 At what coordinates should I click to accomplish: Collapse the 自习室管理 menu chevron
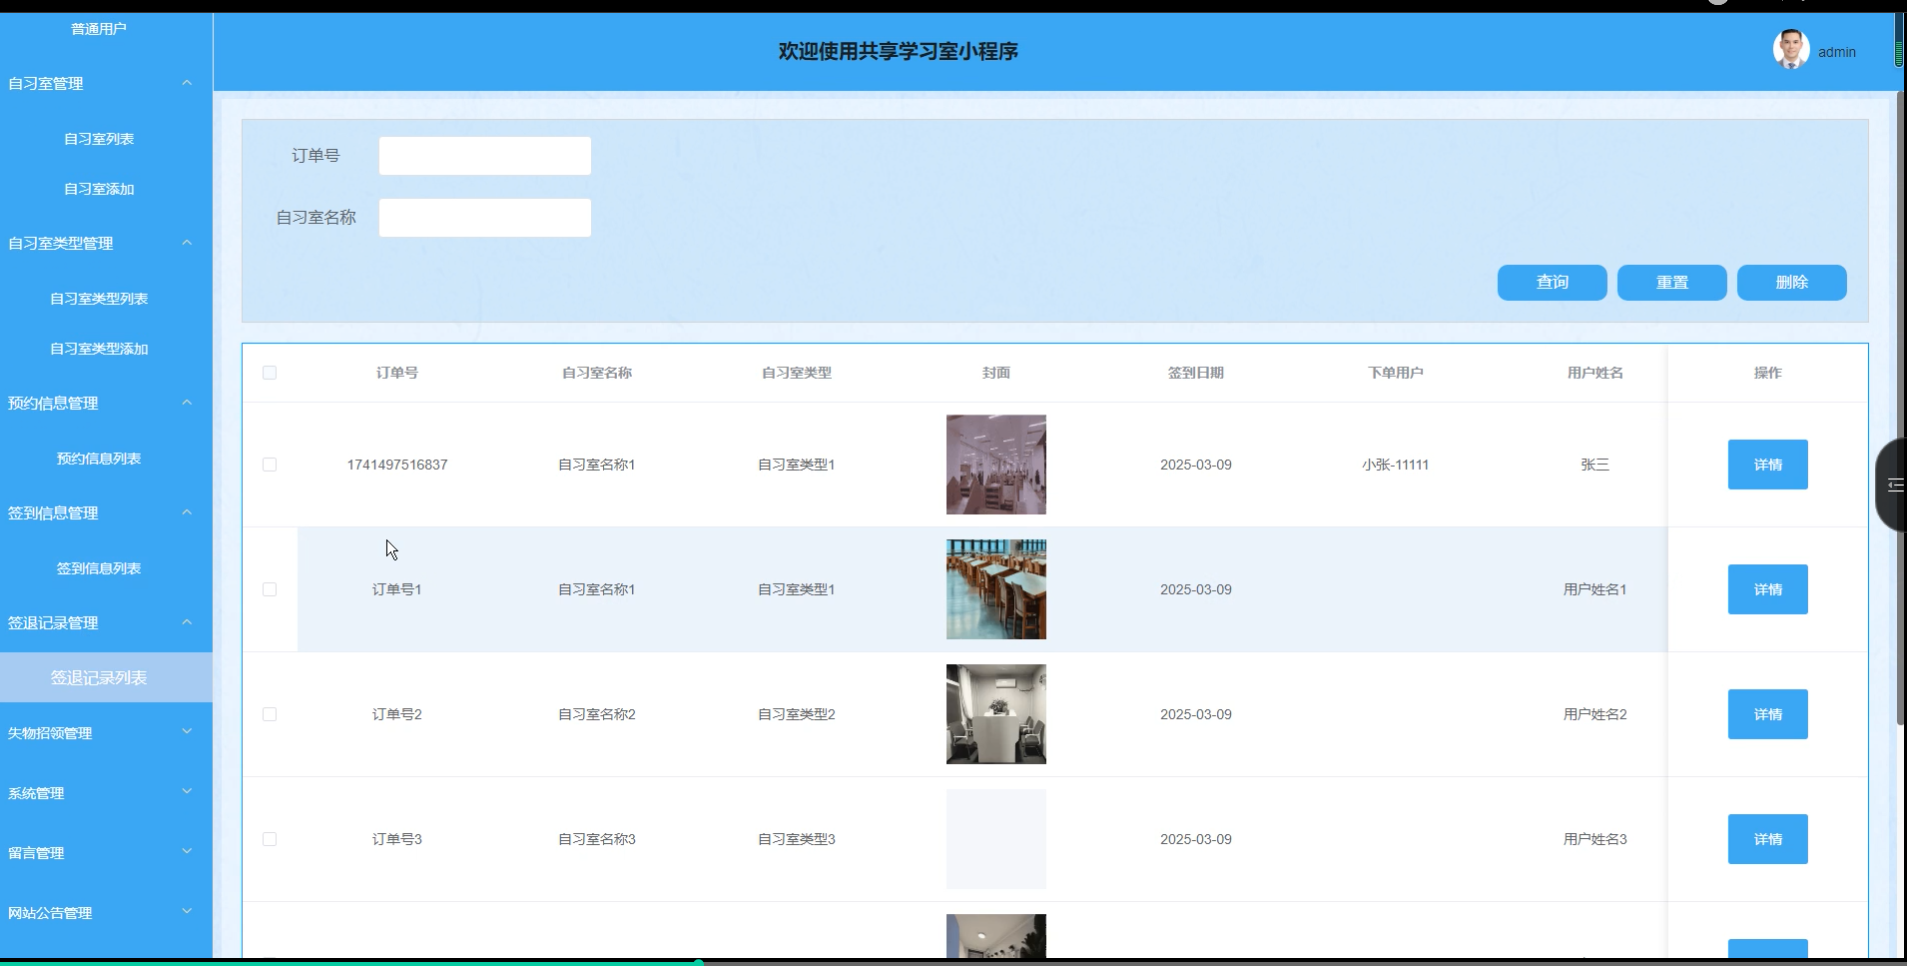click(187, 83)
